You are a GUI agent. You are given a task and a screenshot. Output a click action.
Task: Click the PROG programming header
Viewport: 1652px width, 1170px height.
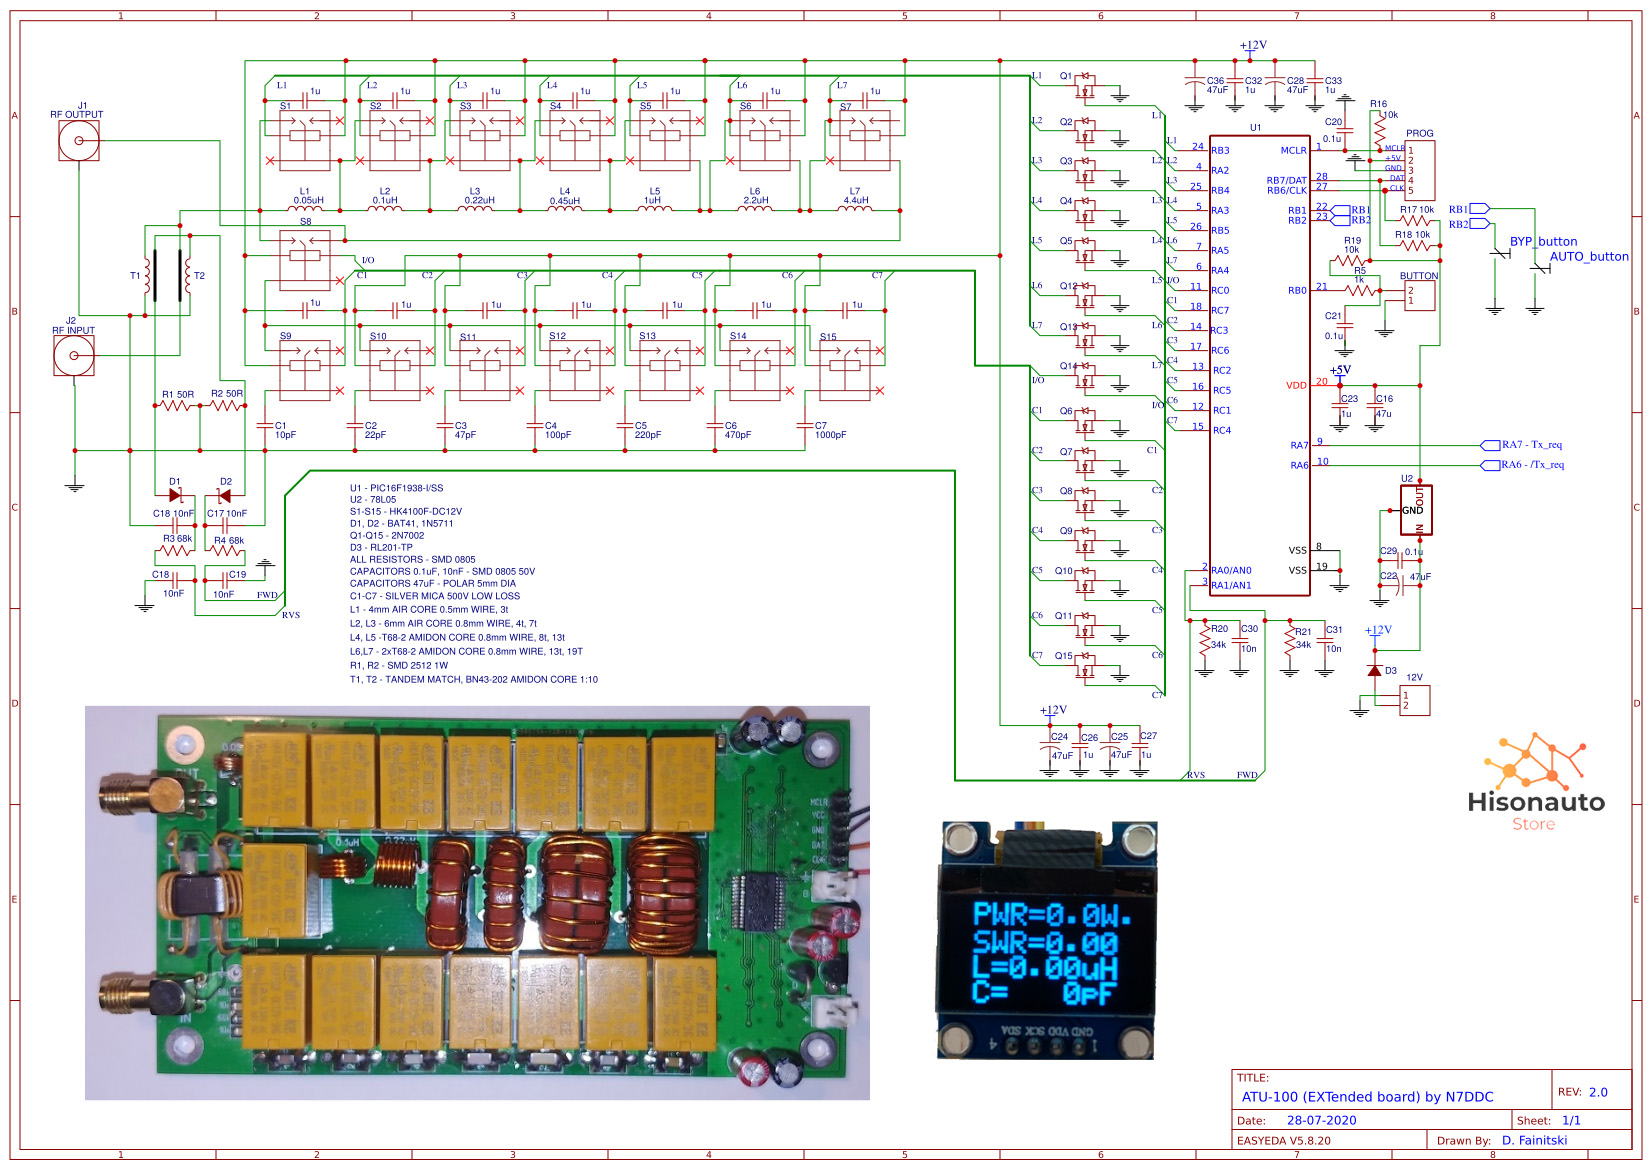click(1418, 170)
